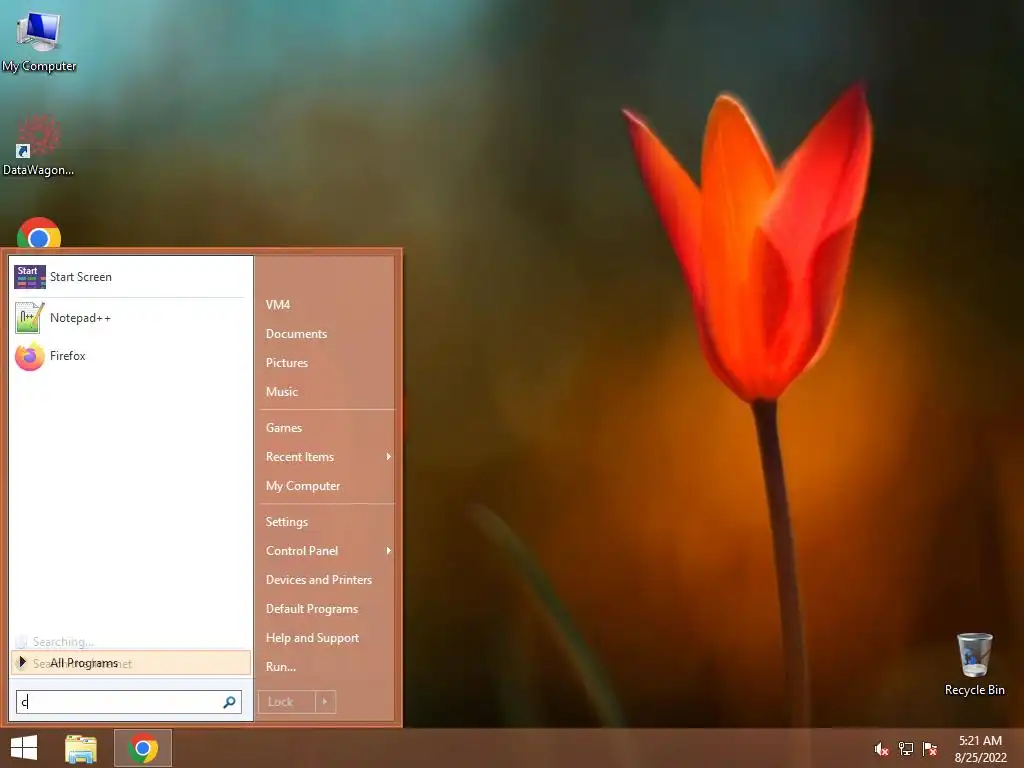Click the Start Screen label text

tap(81, 277)
